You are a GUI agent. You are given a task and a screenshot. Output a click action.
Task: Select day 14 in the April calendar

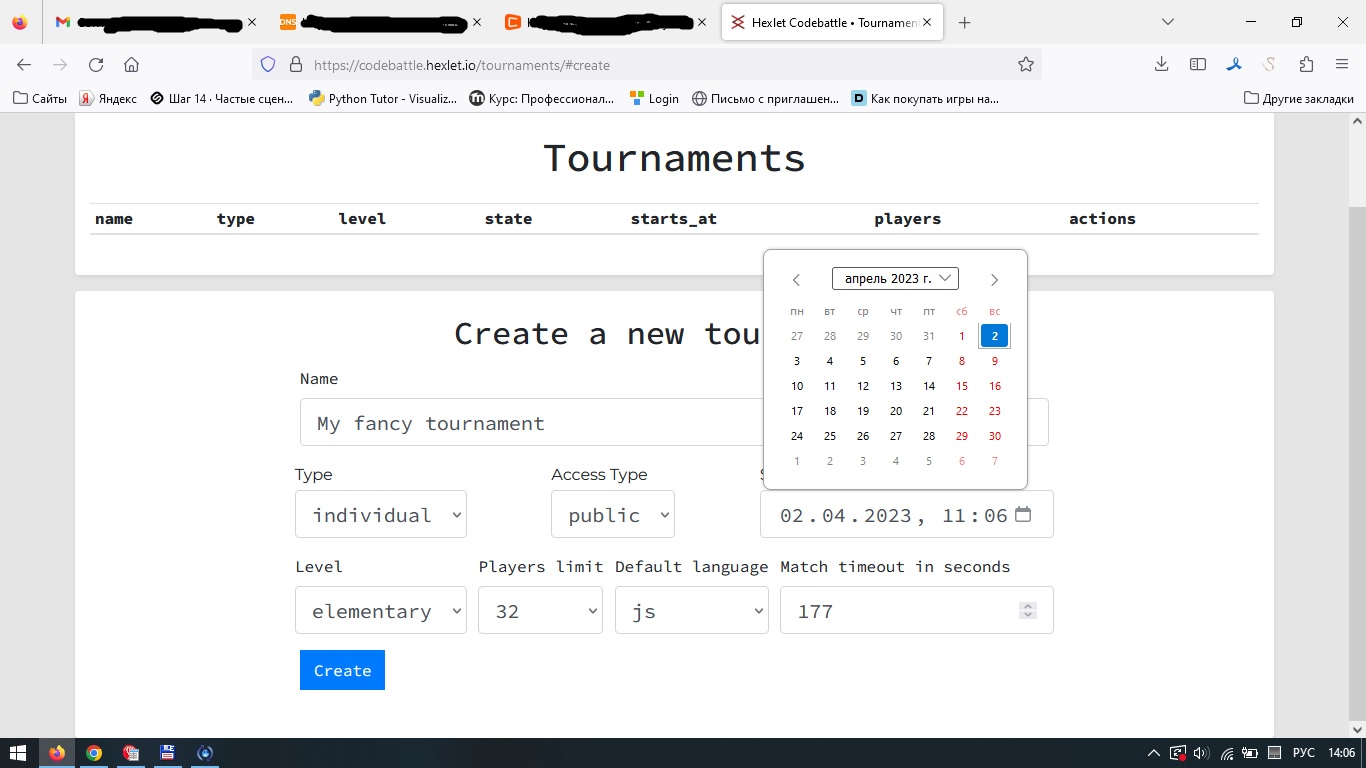pos(928,386)
